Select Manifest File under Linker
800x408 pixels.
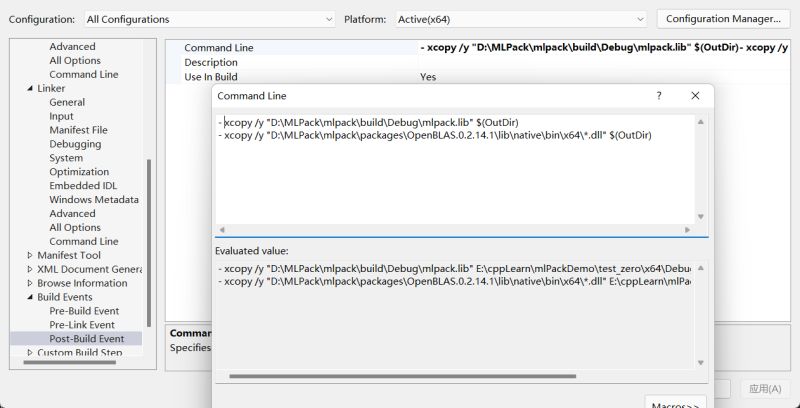click(78, 130)
